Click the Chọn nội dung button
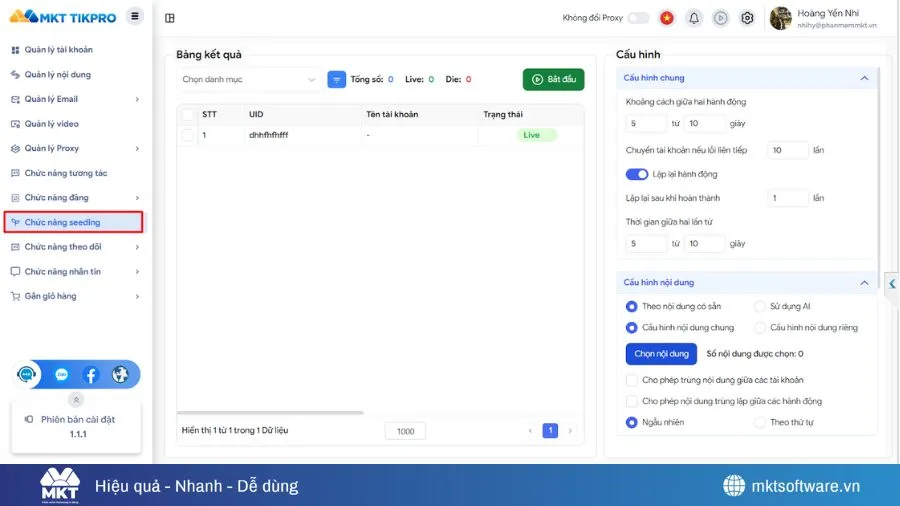This screenshot has width=900, height=506. click(x=661, y=354)
